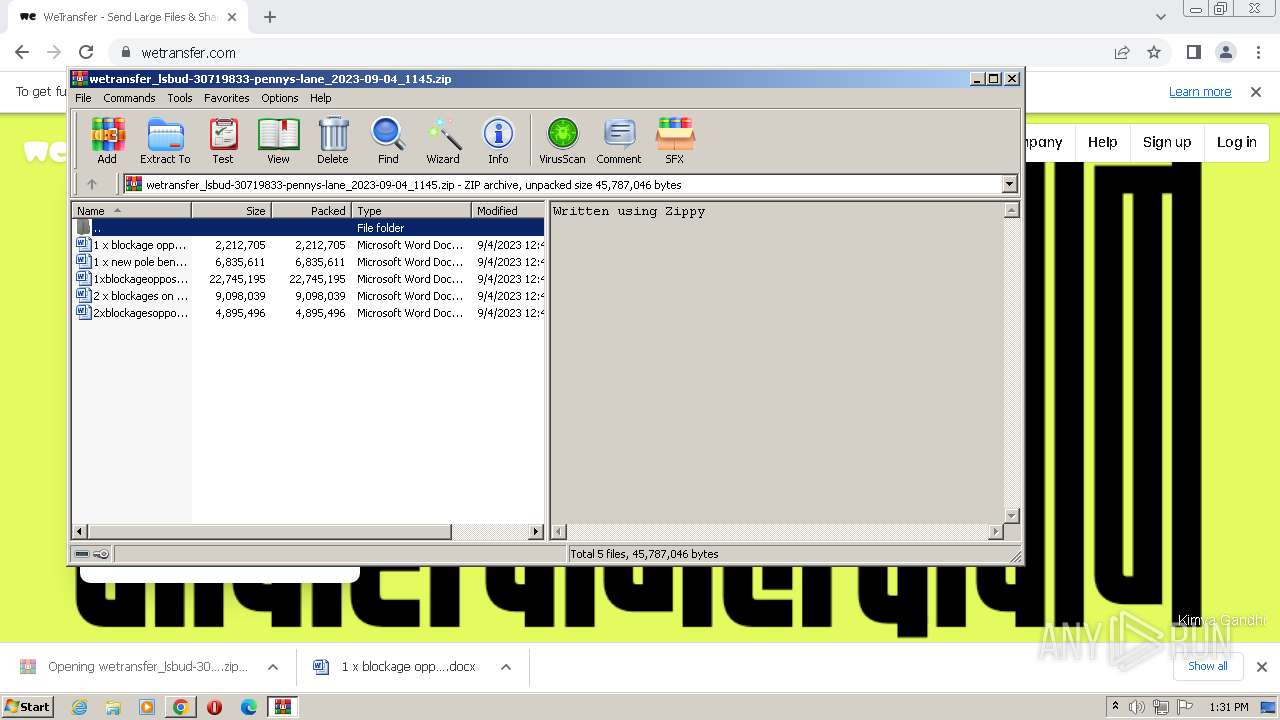Click the Delete trash can icon
Image resolution: width=1280 pixels, height=720 pixels.
coord(333,140)
